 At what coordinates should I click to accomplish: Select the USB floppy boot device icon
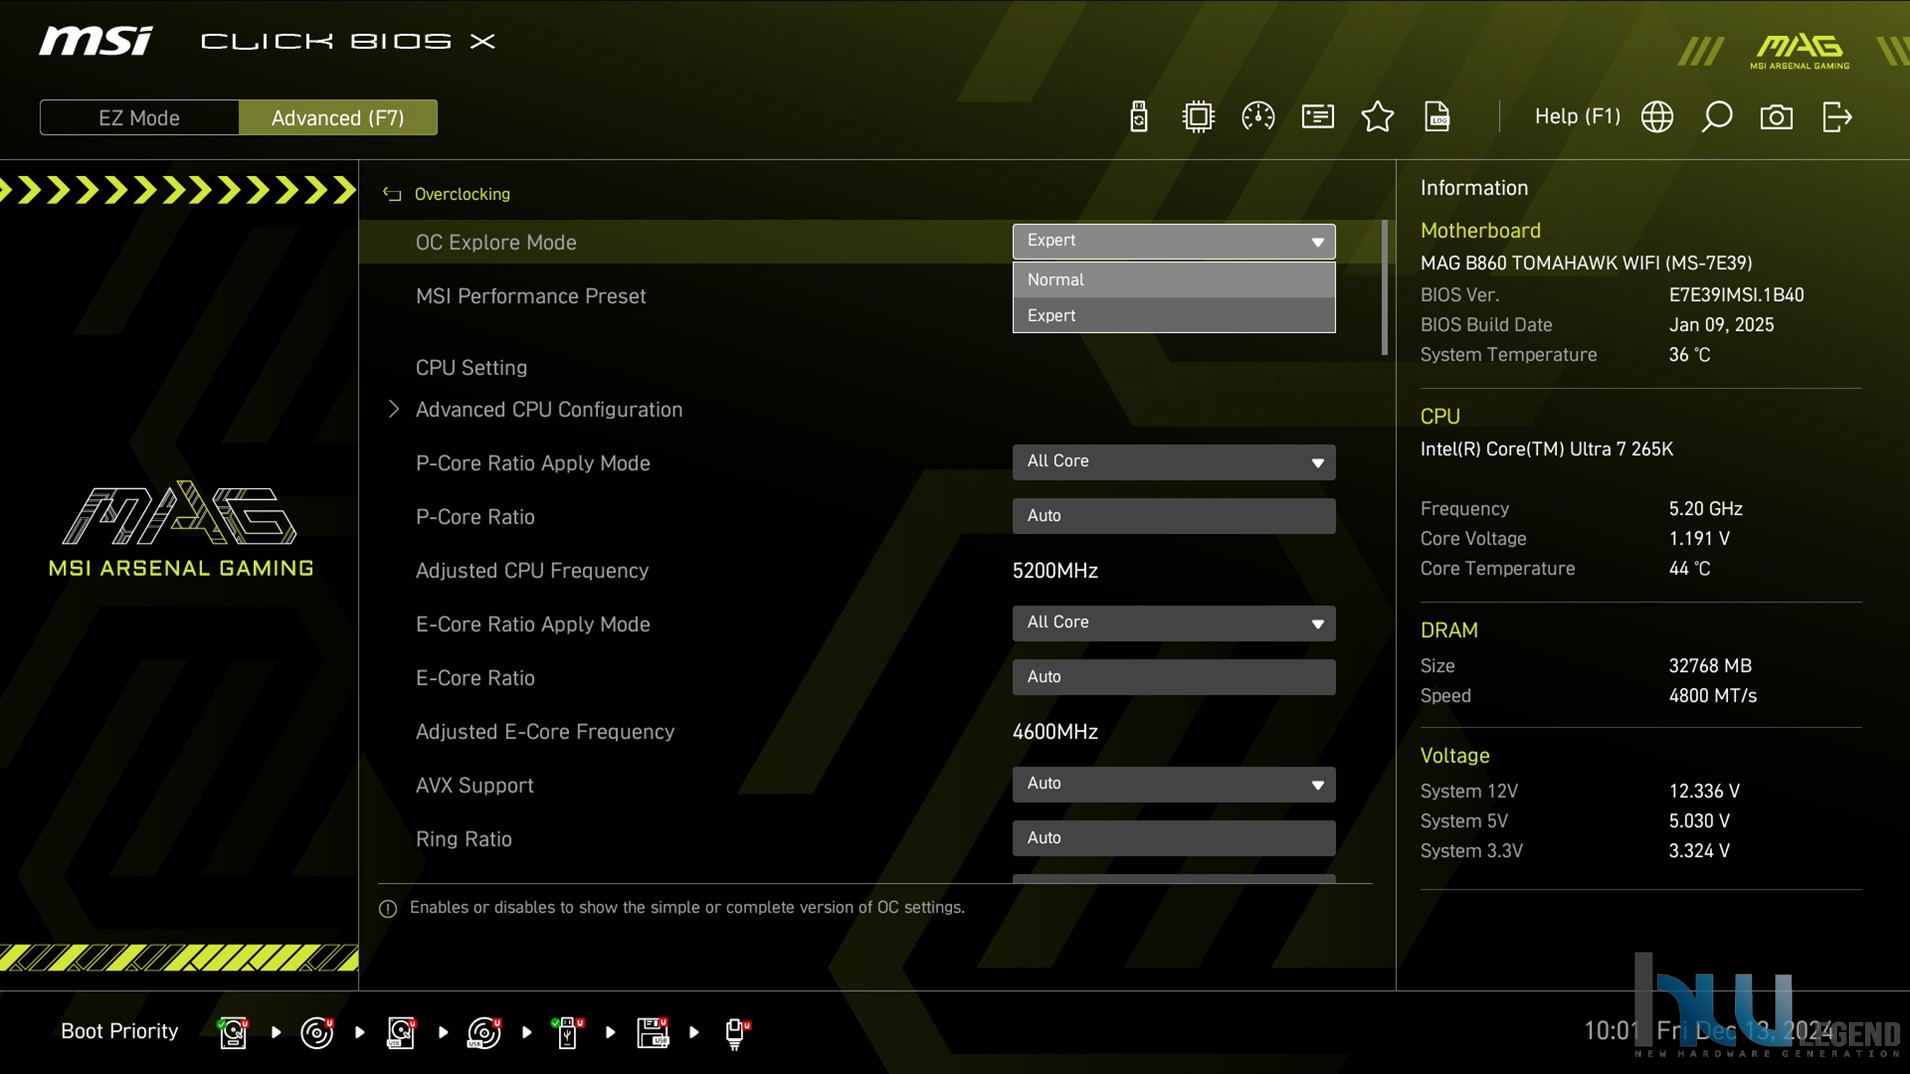click(x=652, y=1032)
